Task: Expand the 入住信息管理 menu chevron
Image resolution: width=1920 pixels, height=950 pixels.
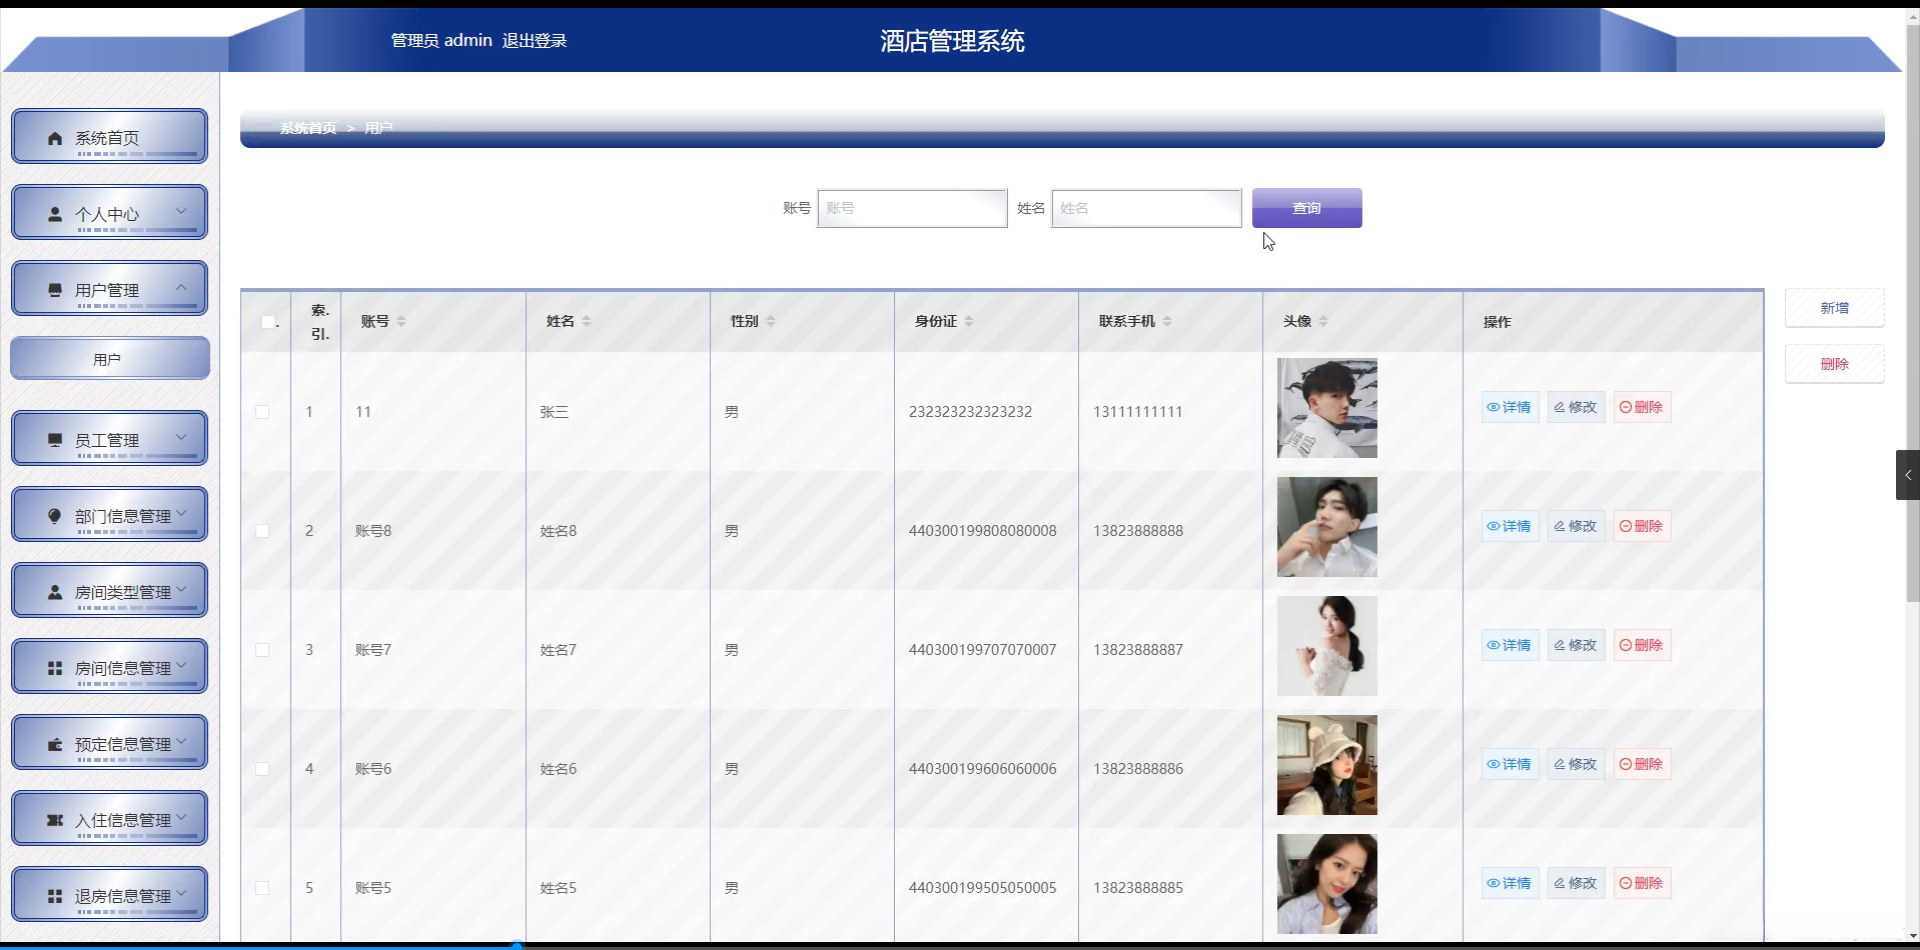Action: (181, 817)
